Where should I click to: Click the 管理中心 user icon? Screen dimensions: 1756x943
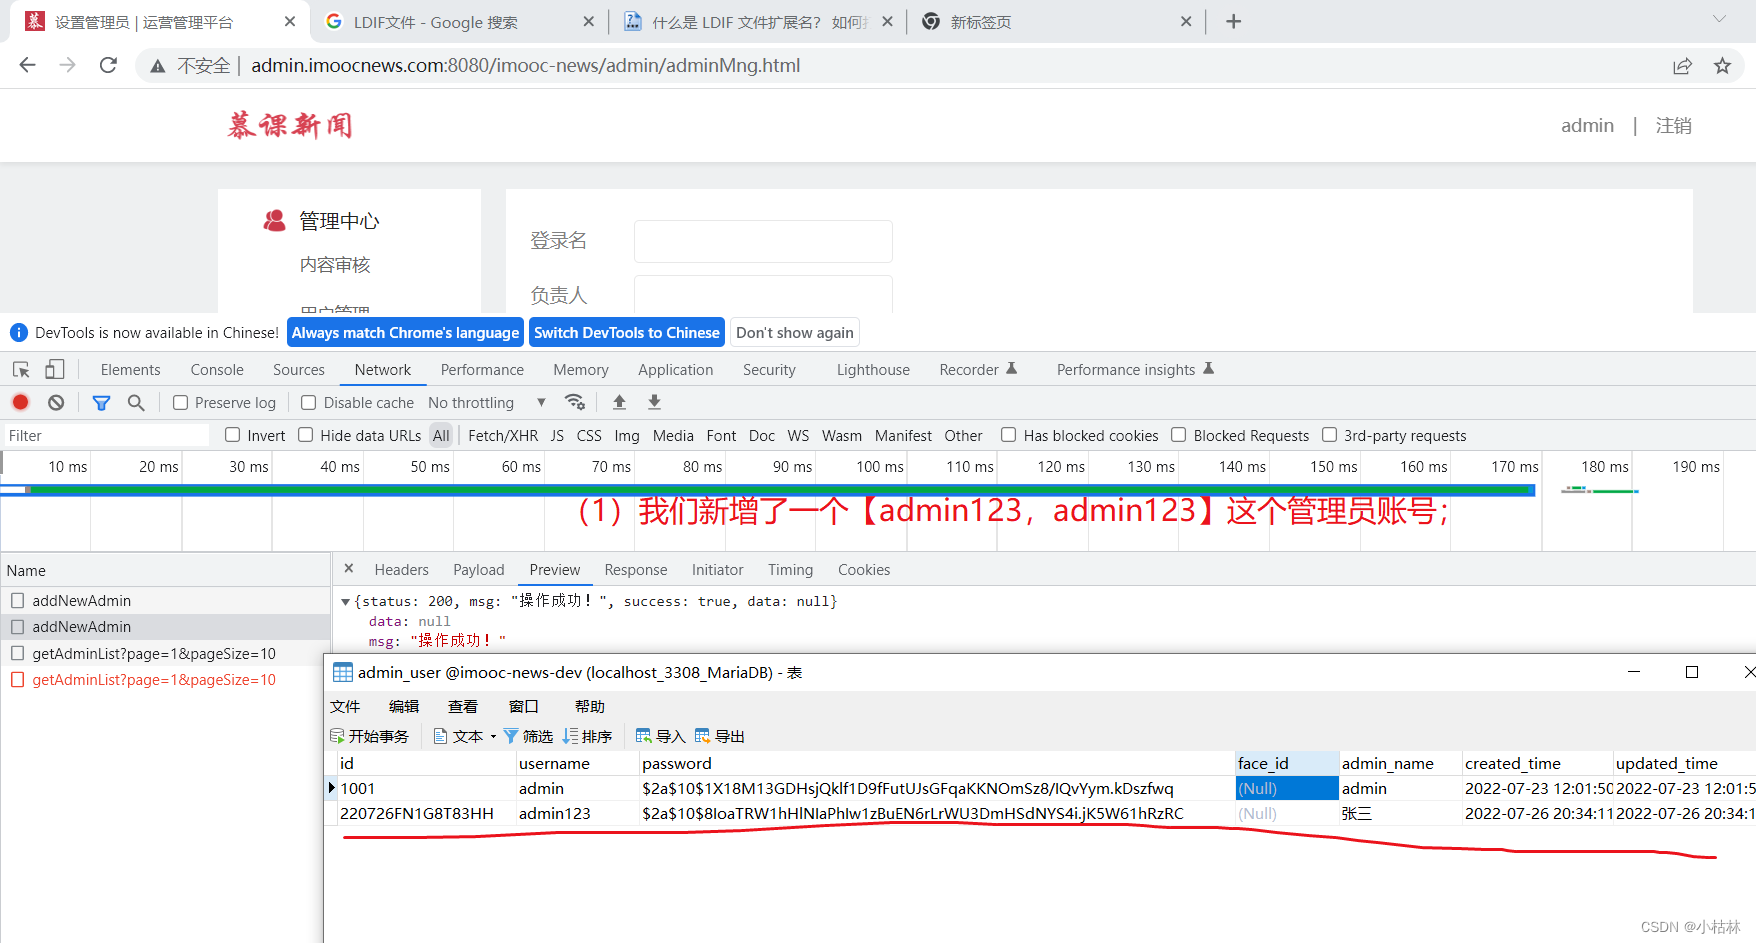[x=274, y=221]
